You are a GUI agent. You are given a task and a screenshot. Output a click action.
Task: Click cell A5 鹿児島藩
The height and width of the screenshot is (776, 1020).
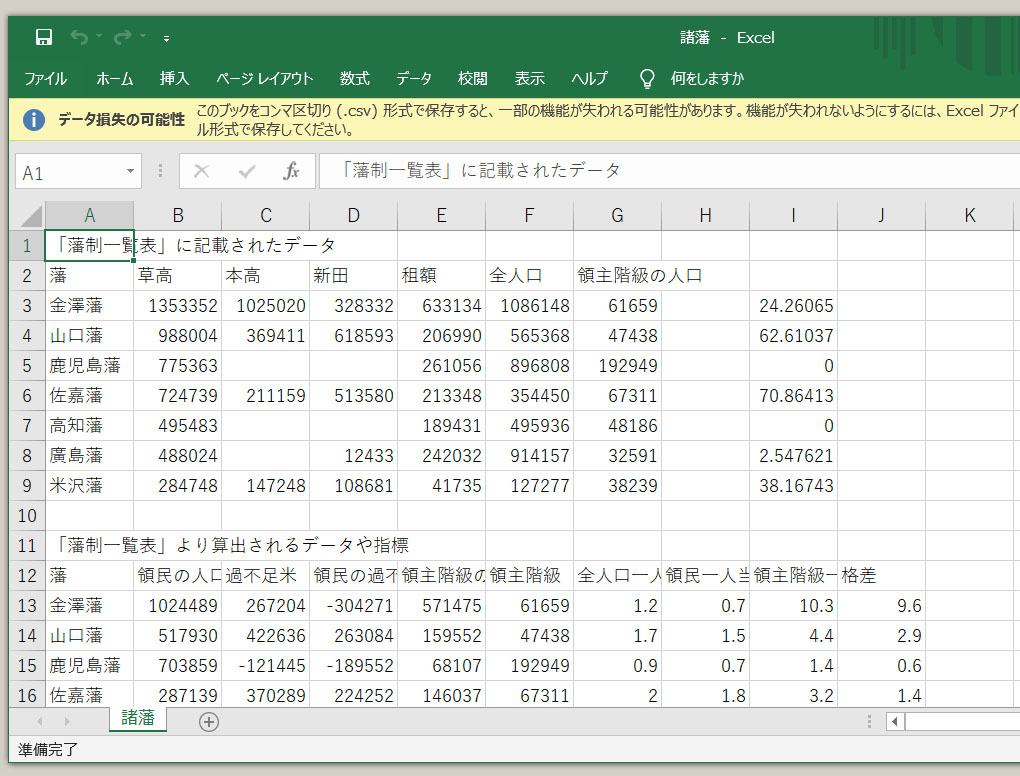click(89, 366)
